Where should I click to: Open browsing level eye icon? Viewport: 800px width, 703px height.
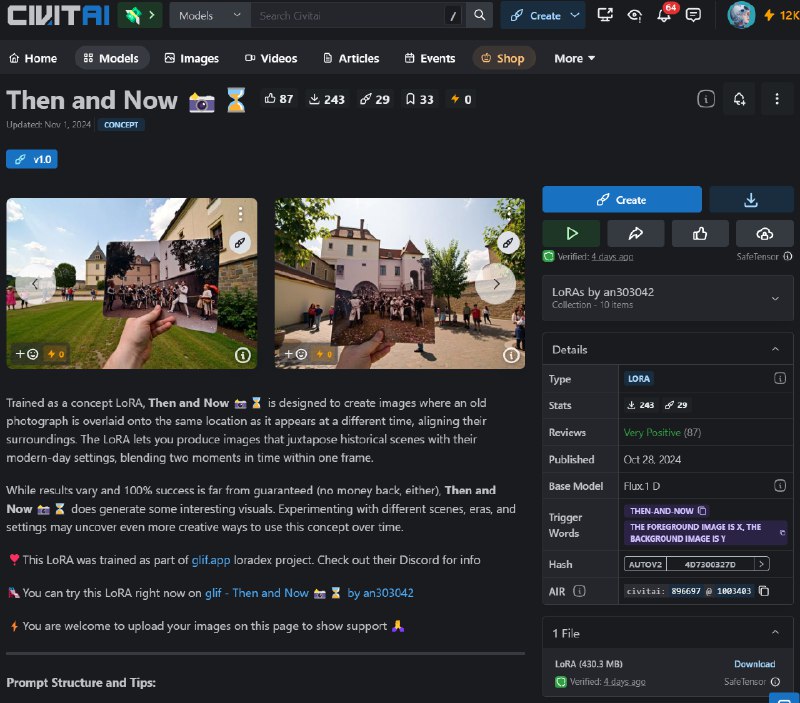point(634,15)
